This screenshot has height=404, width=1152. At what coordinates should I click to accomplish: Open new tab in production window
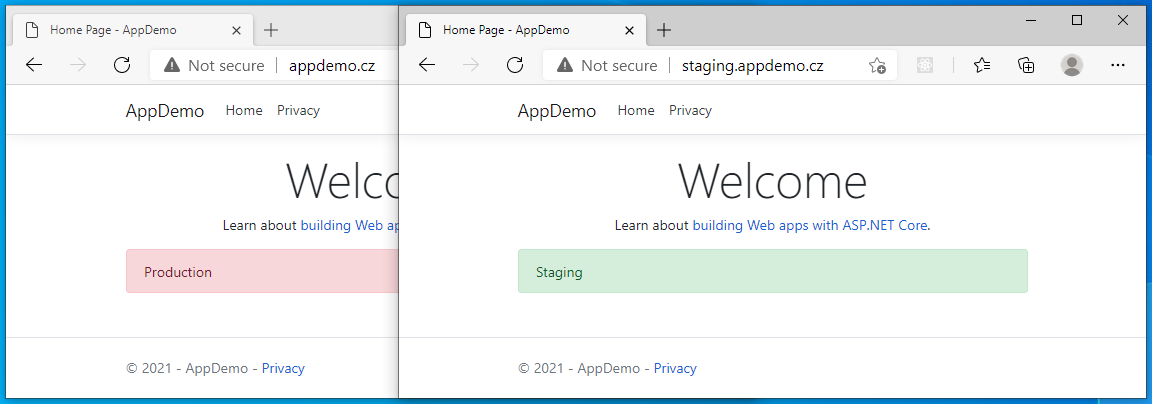tap(271, 30)
